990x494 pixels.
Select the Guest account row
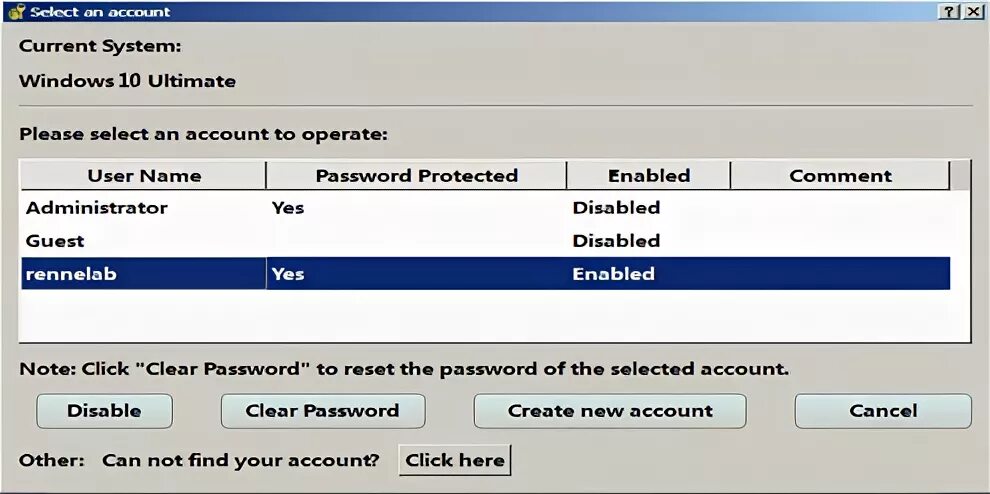click(55, 241)
